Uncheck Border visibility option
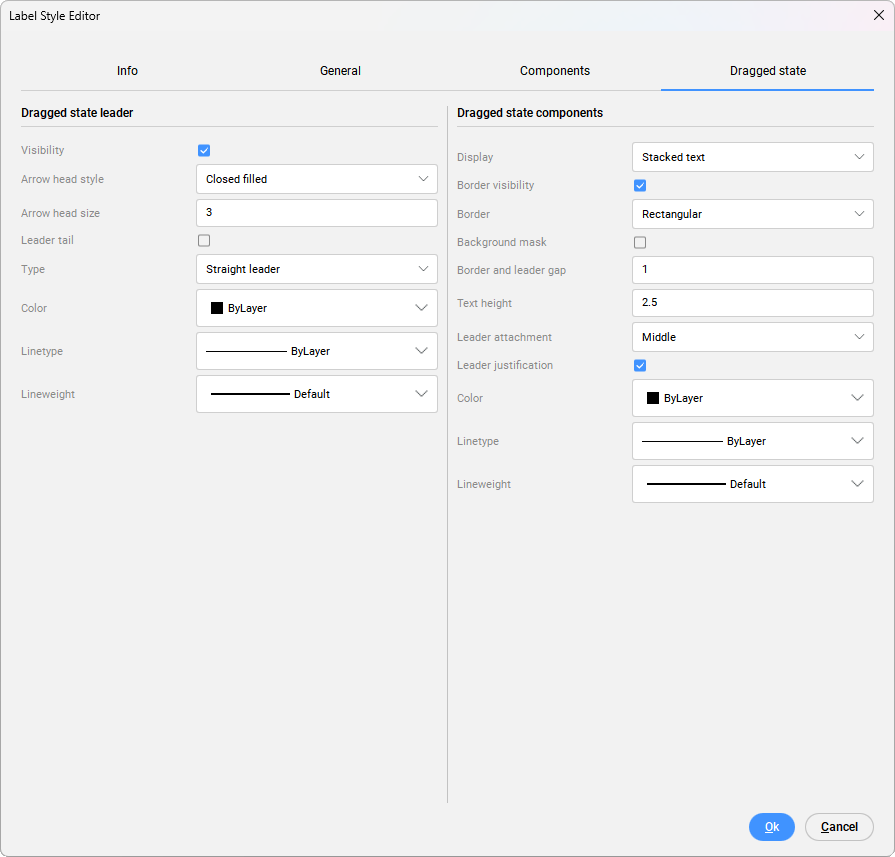 click(x=640, y=186)
